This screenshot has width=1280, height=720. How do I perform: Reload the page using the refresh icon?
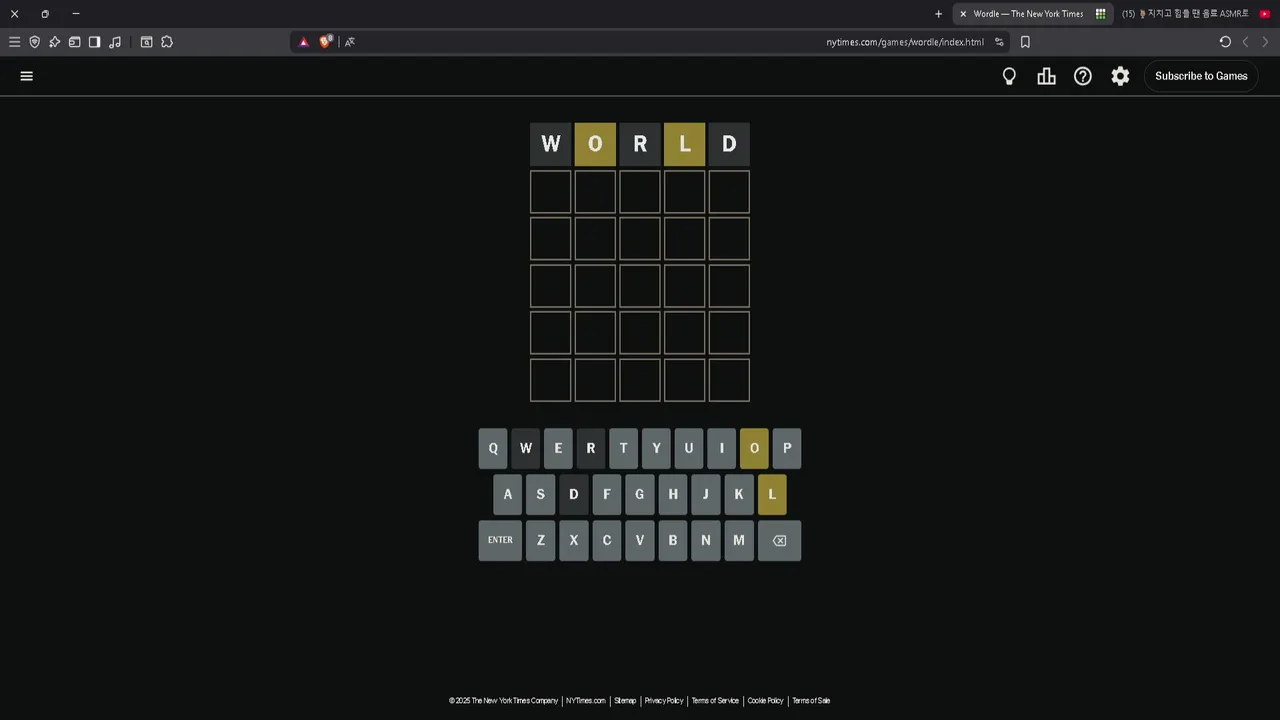coord(1225,42)
